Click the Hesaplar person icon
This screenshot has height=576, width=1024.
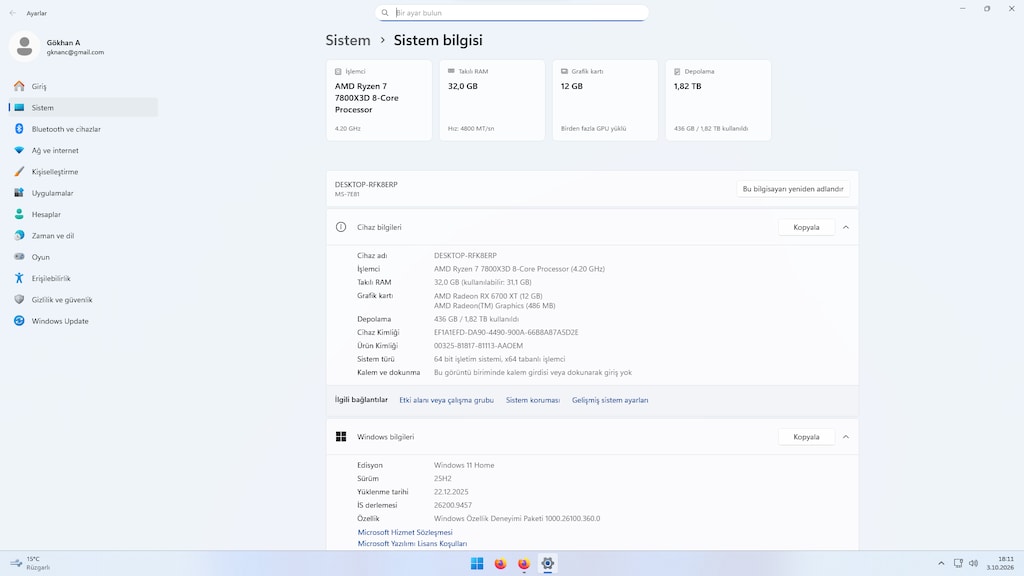pyautogui.click(x=19, y=214)
